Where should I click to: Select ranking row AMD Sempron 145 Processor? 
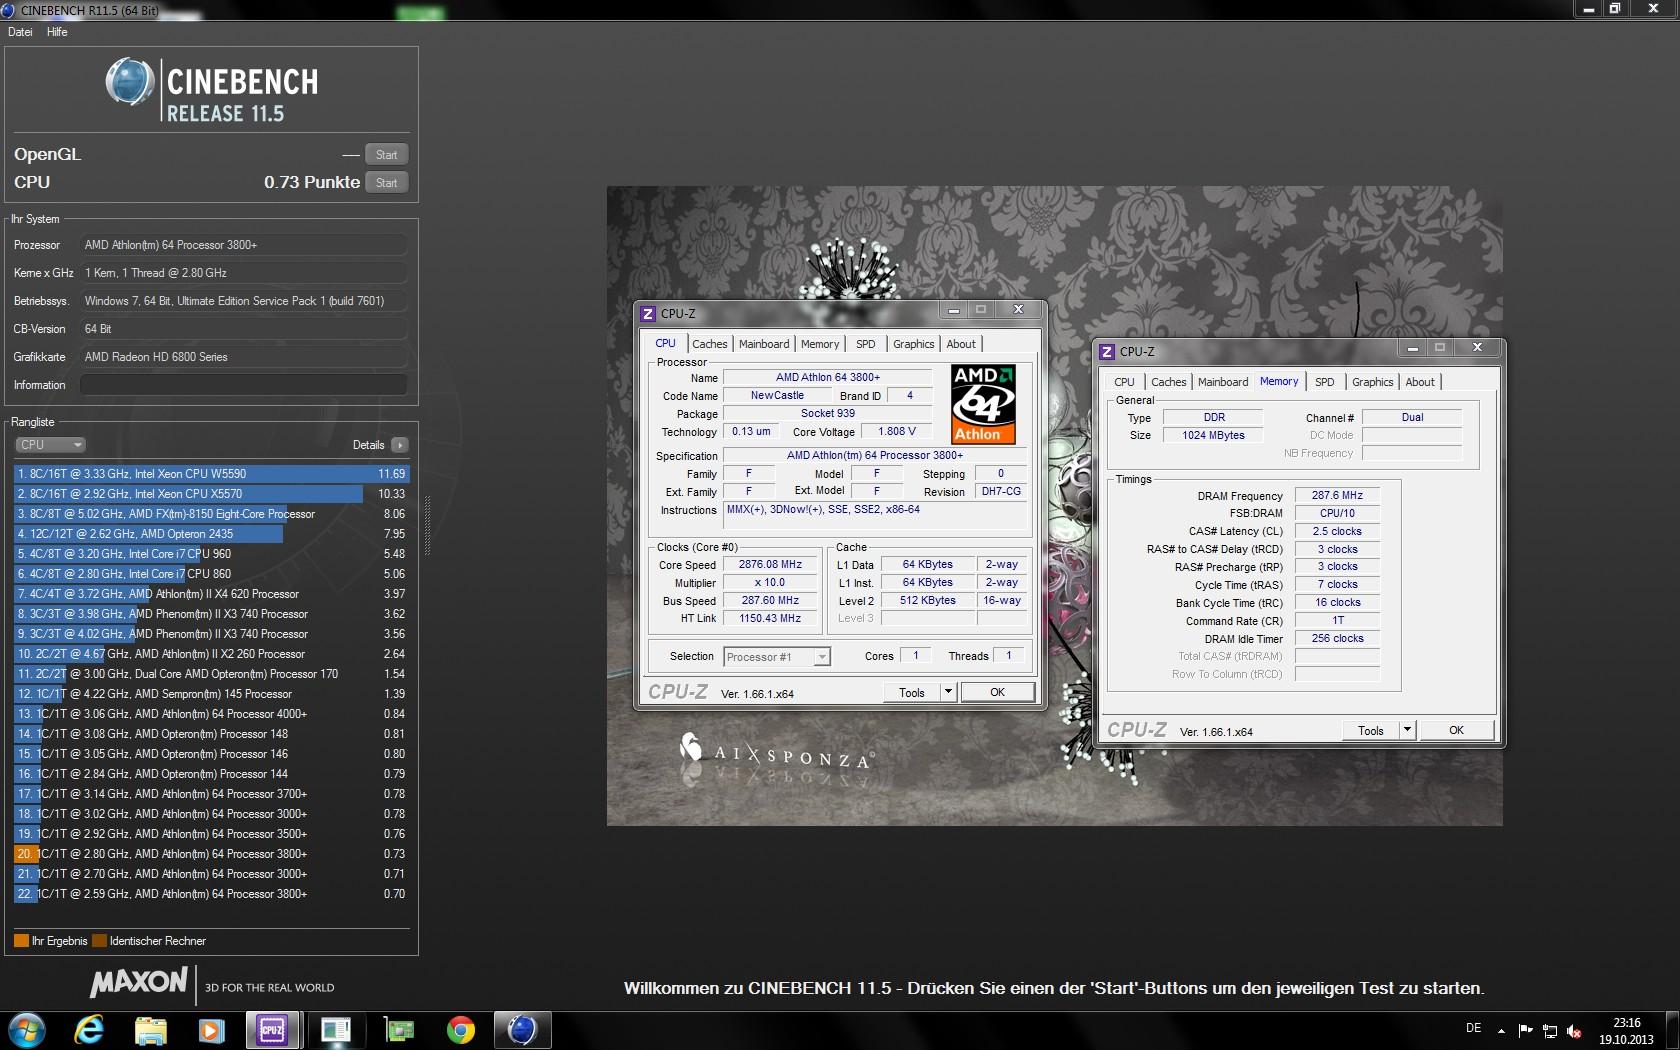(211, 694)
